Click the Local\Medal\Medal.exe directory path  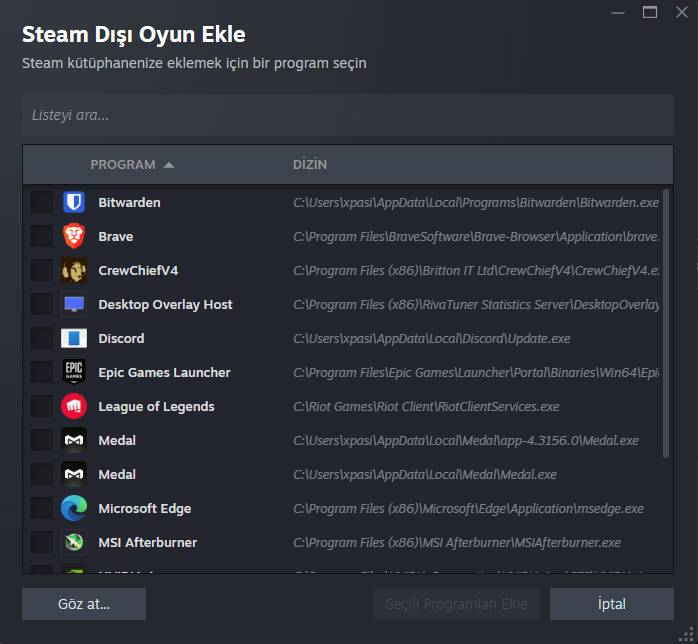pyautogui.click(x=425, y=474)
